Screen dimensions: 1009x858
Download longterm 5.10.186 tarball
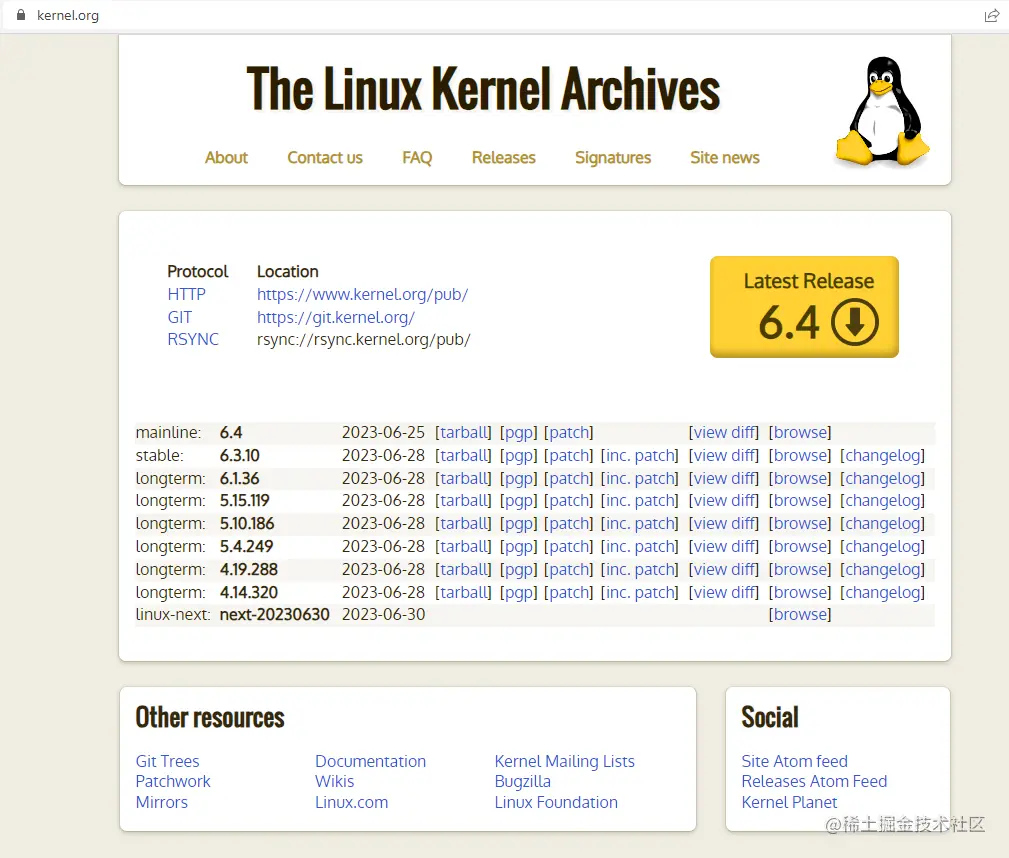(x=463, y=524)
